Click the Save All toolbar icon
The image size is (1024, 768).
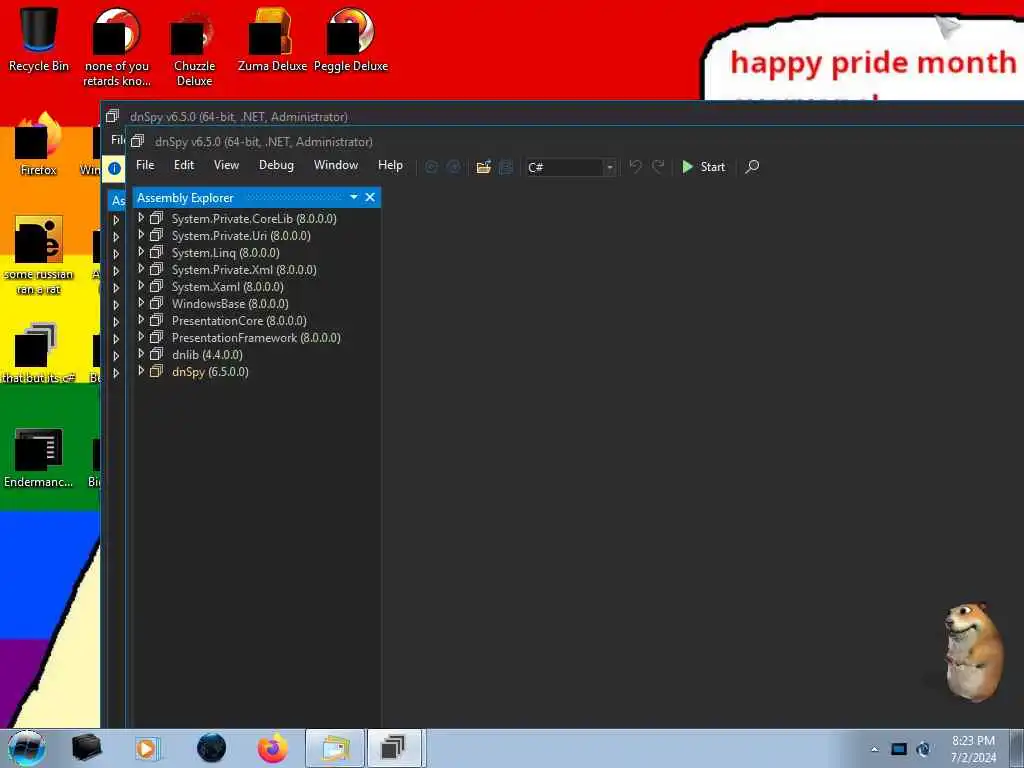click(506, 167)
